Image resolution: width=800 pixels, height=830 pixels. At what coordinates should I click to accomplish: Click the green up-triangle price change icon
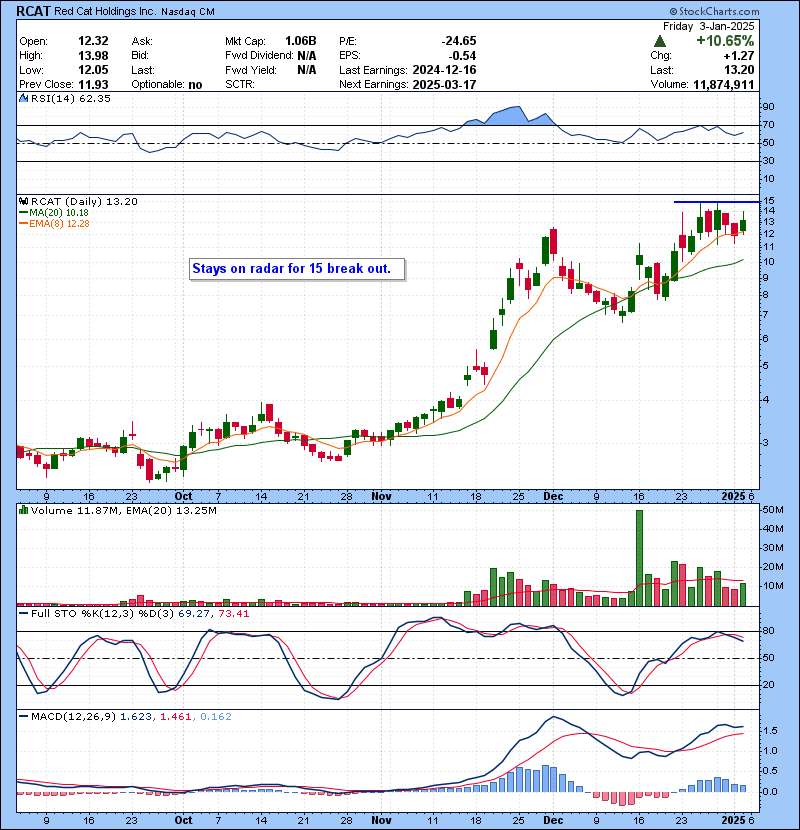point(660,41)
